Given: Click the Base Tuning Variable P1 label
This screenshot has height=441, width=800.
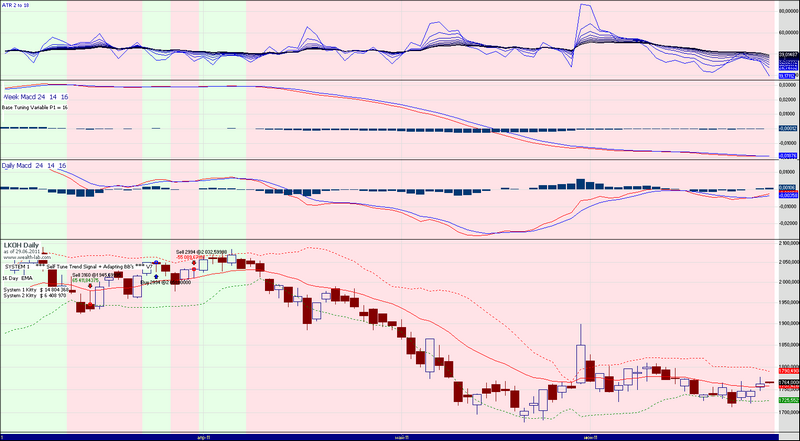Looking at the screenshot, I should pos(36,107).
